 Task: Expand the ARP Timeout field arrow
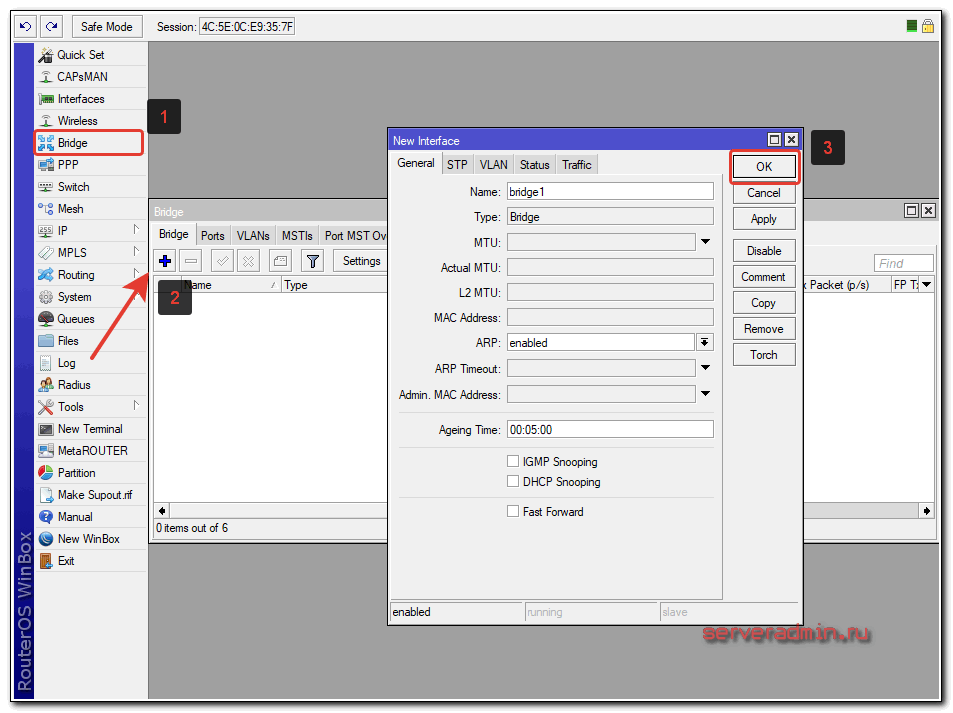click(x=705, y=368)
